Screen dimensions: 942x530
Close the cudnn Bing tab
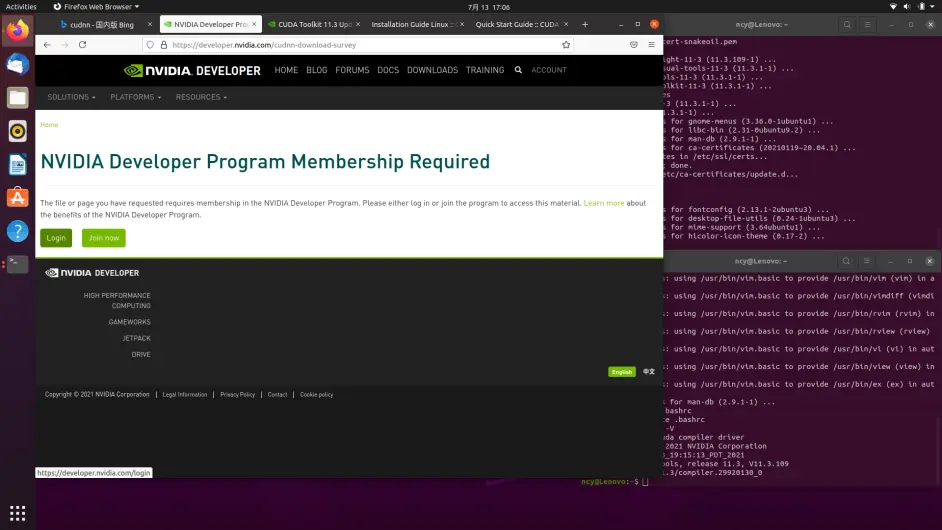pyautogui.click(x=150, y=25)
